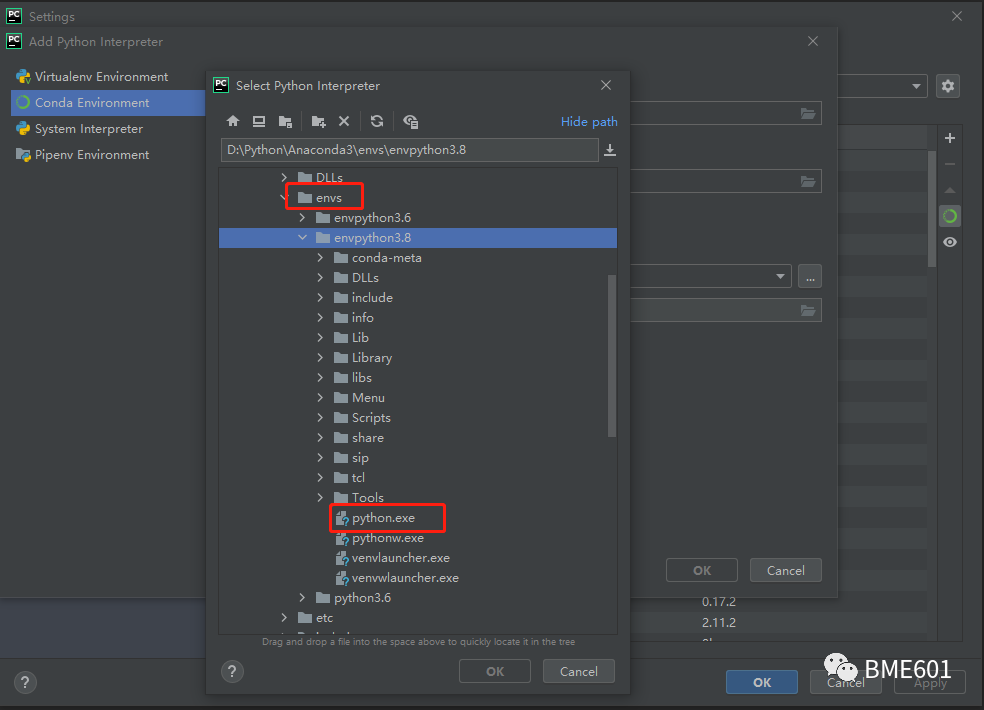Navigate to project directory icon
This screenshot has width=984, height=710.
(x=285, y=121)
